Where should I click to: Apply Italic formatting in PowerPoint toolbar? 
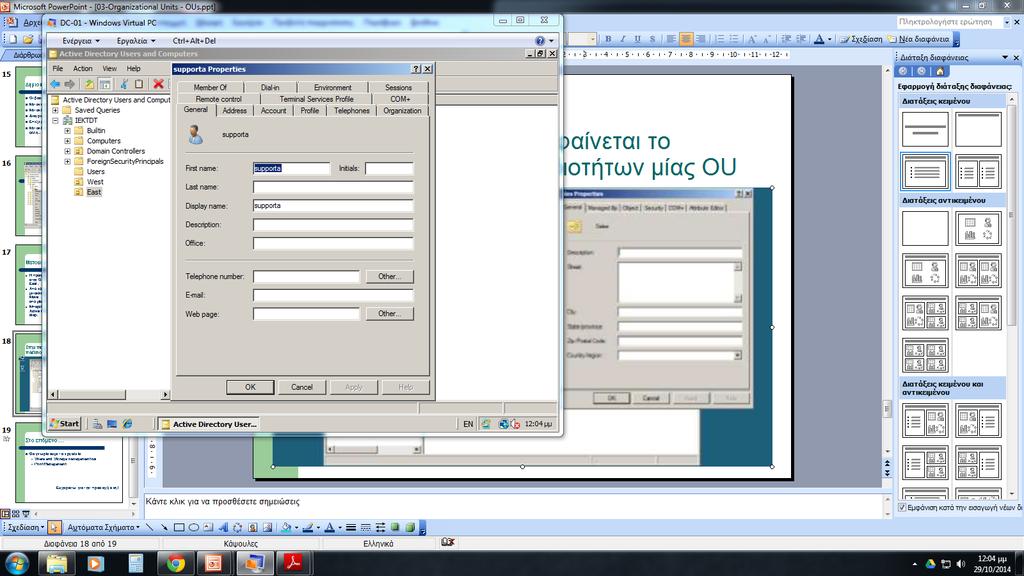point(623,39)
